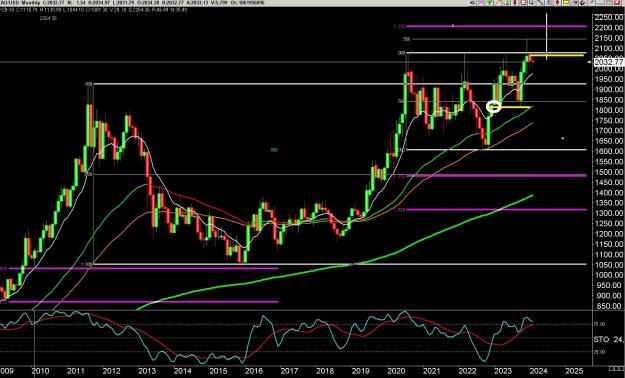Select the diagonal pencil line toolbar icon
The width and height of the screenshot is (625, 378).
(x=540, y=2)
